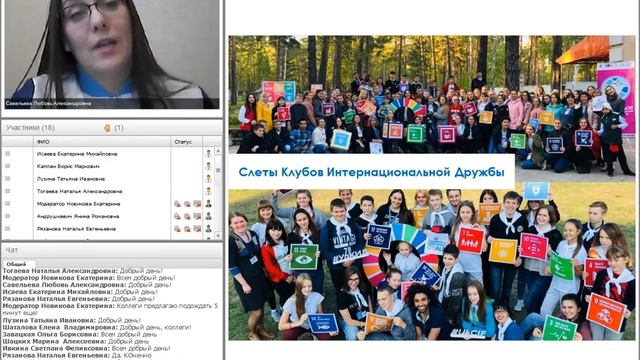Click the presenter webcam video of Савельева Любовь Александровна

pos(112,54)
